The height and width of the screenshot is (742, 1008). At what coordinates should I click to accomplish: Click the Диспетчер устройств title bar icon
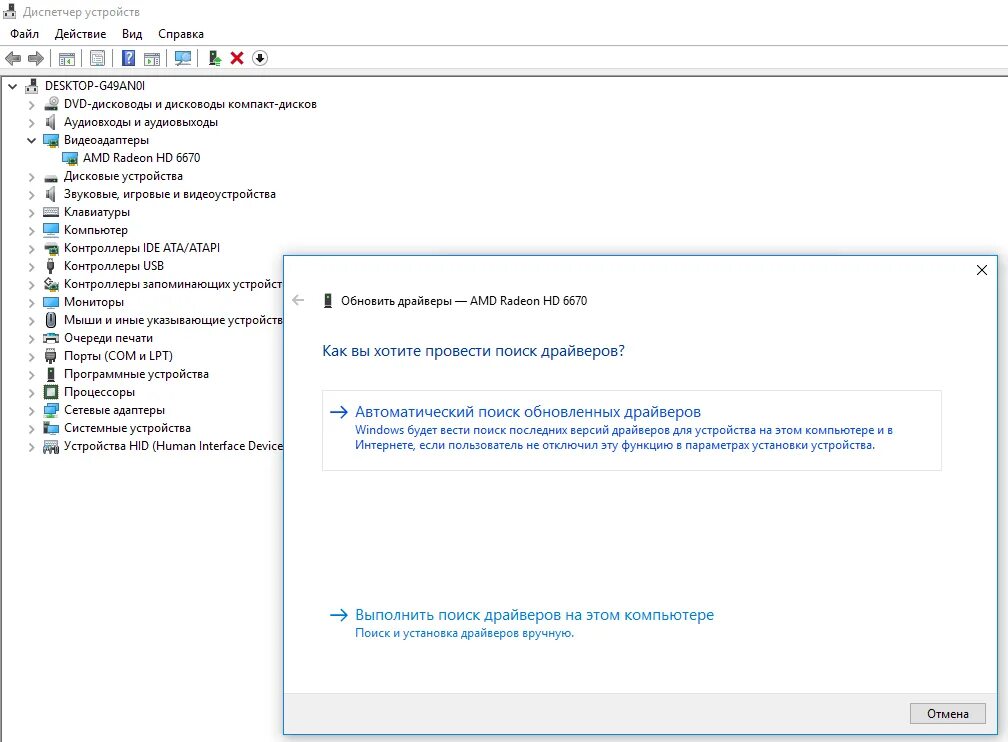point(10,12)
